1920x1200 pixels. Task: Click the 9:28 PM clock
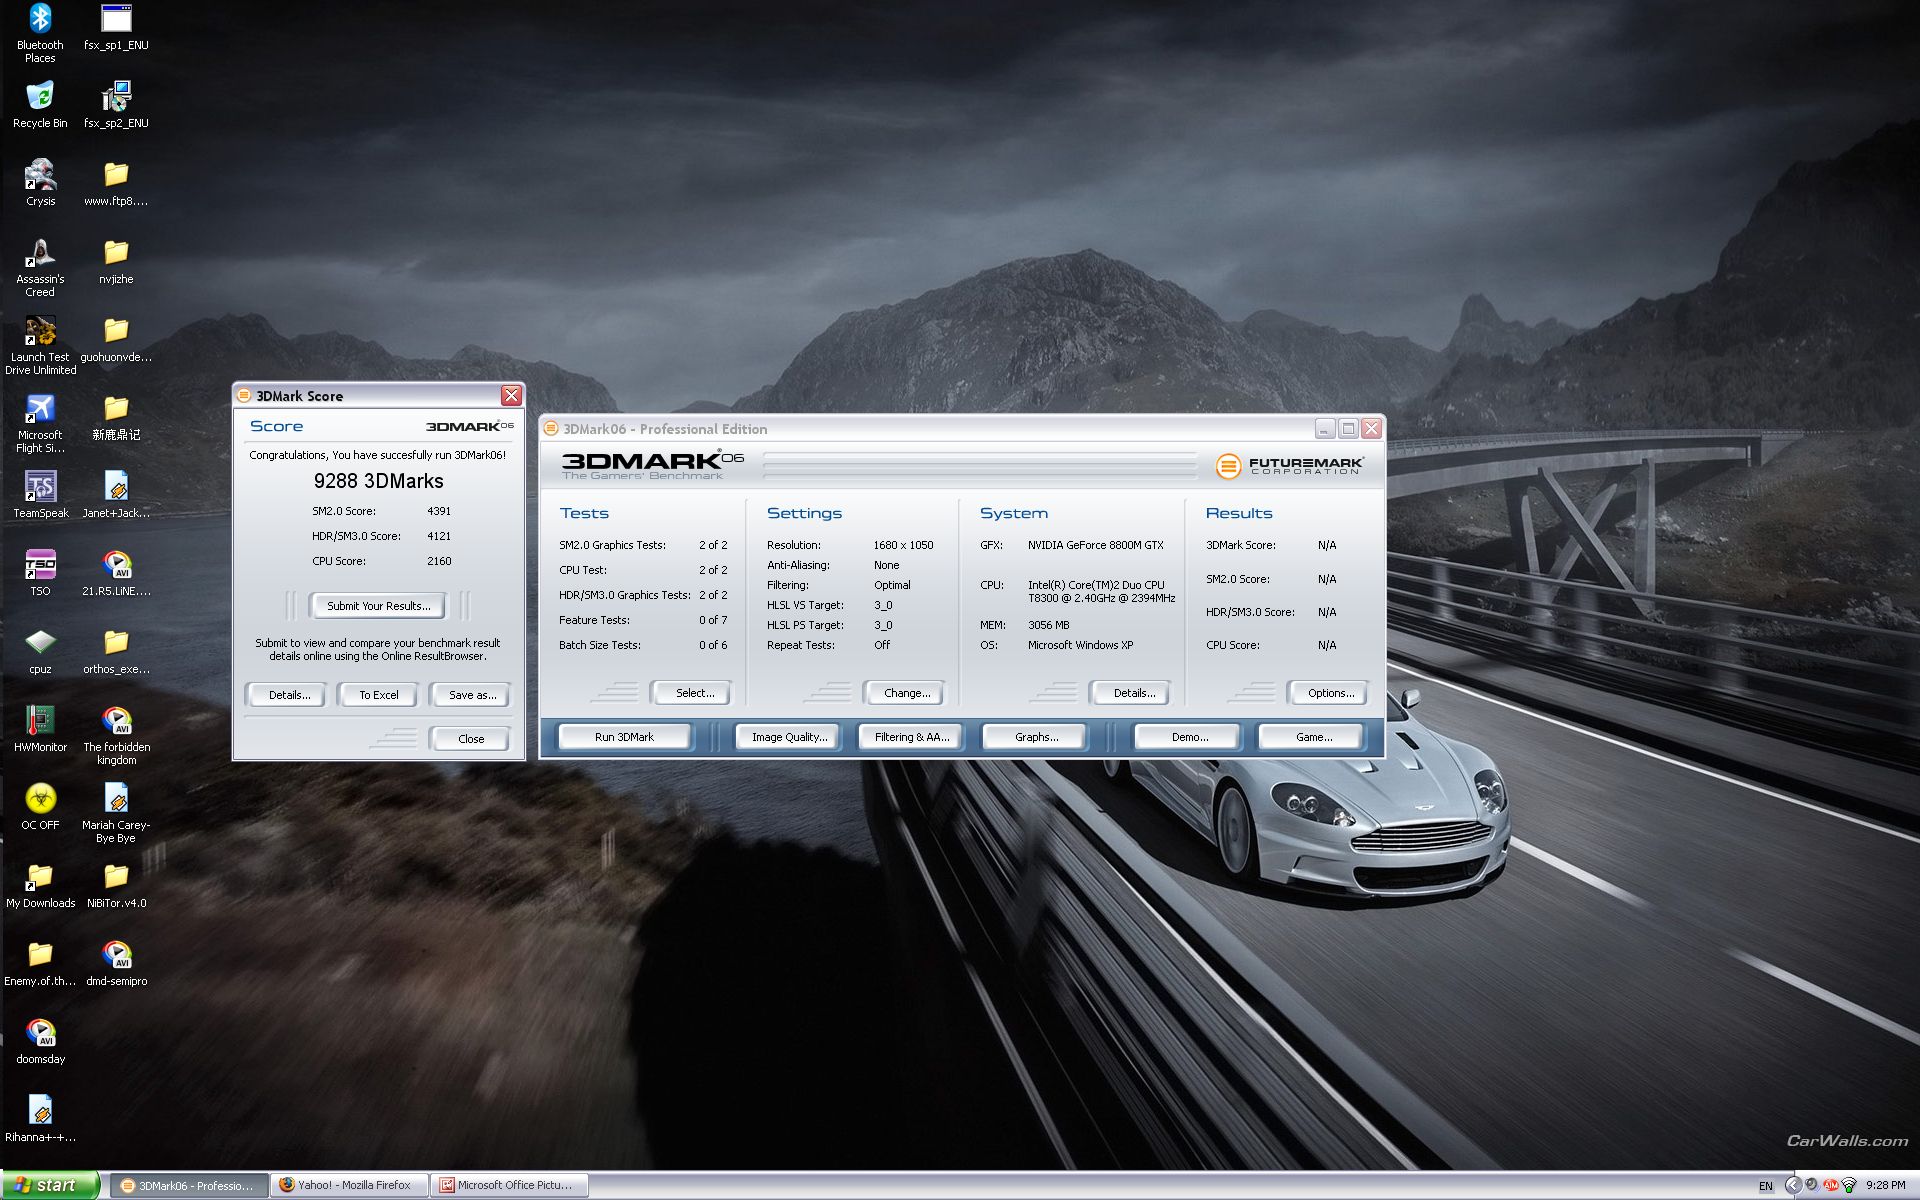(1885, 1186)
